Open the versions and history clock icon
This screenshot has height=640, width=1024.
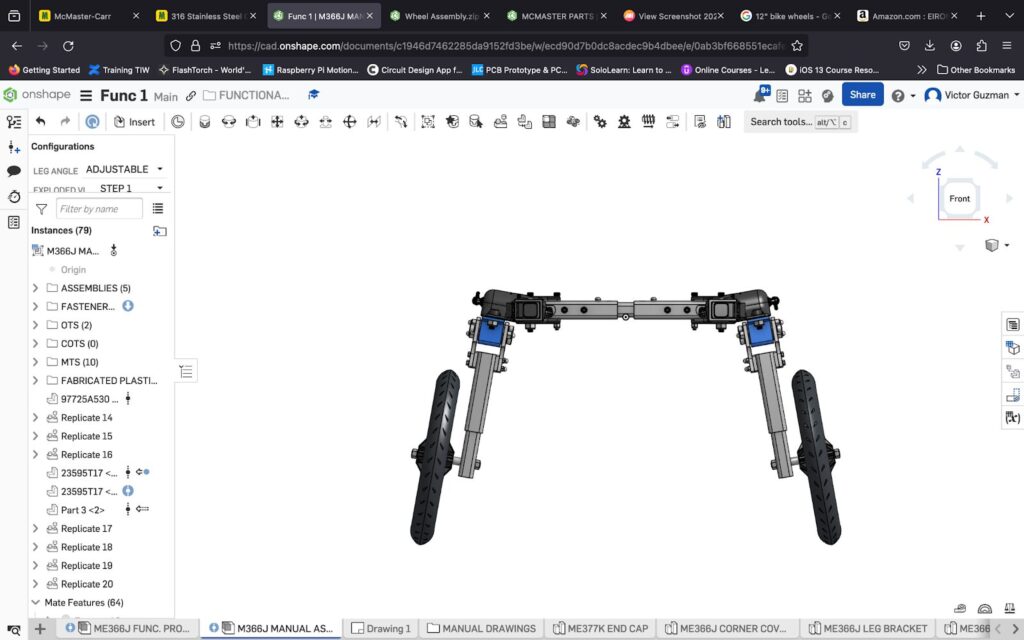coord(14,197)
